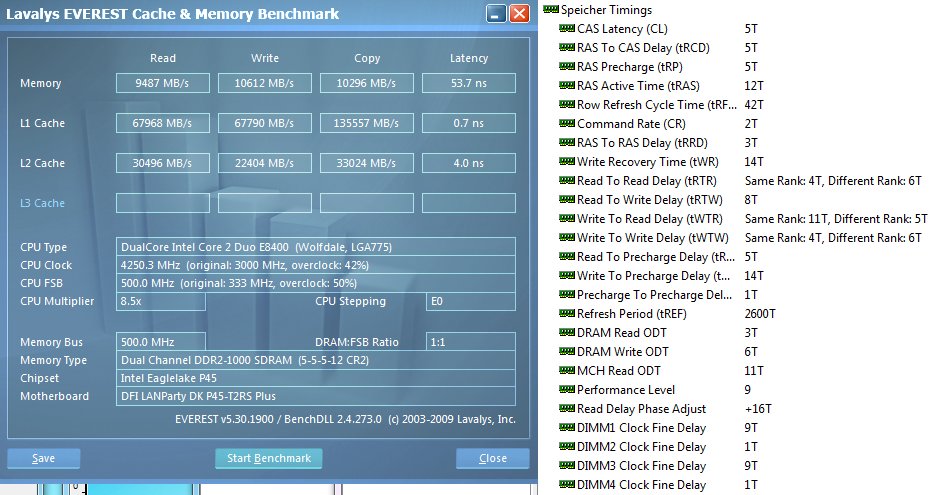Click the RAS Precharge (tRP) icon
The width and height of the screenshot is (936, 495).
pos(566,67)
